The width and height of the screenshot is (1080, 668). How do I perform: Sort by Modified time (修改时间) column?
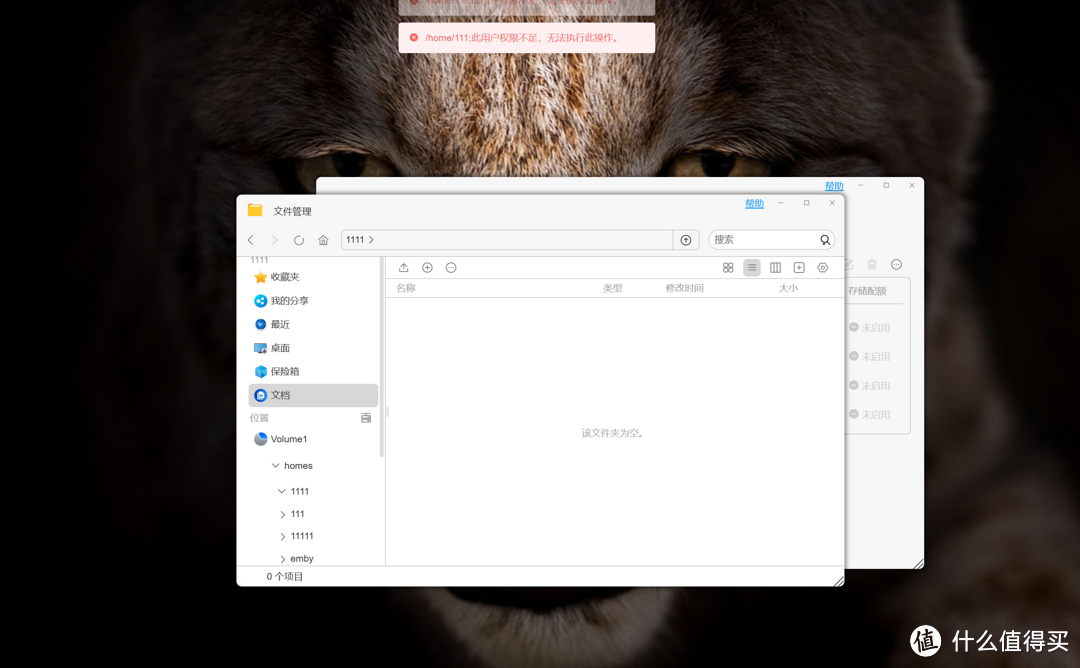point(685,288)
